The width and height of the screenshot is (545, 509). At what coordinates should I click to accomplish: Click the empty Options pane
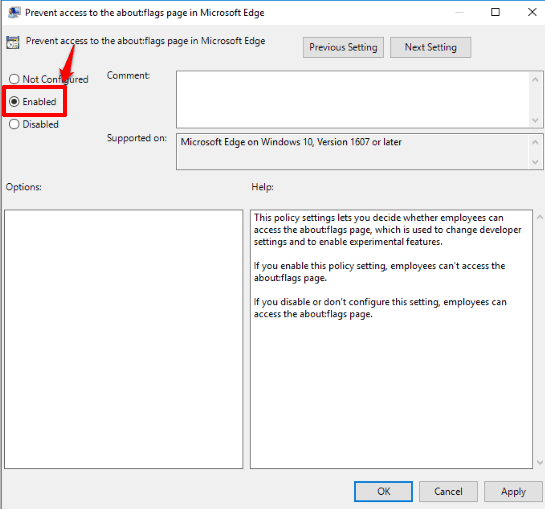pos(123,339)
